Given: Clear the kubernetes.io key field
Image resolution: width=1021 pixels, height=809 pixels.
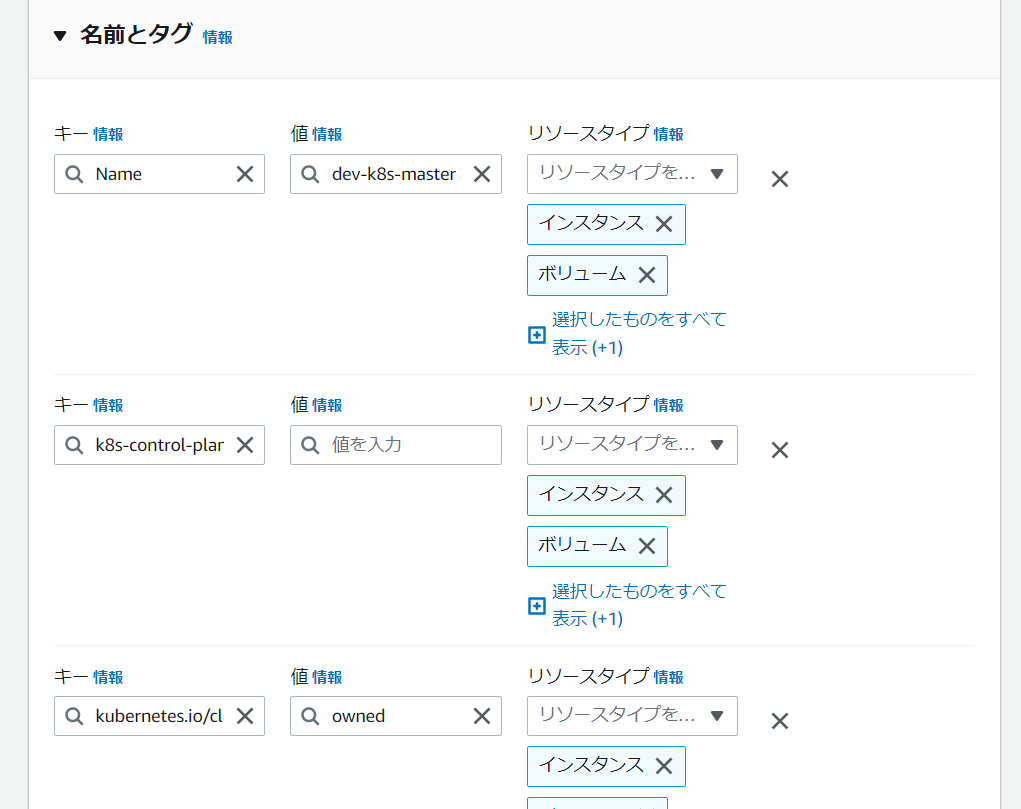Looking at the screenshot, I should pyautogui.click(x=245, y=716).
